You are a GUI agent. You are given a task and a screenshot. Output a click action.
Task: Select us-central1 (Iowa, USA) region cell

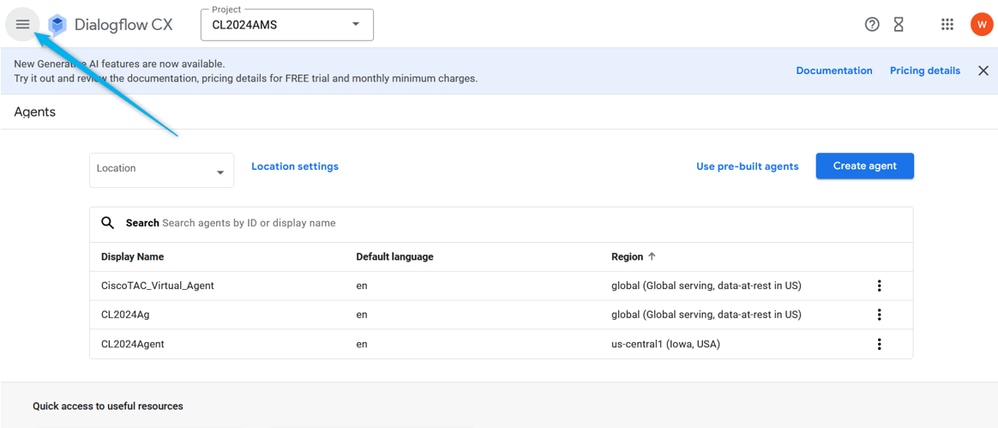(666, 344)
